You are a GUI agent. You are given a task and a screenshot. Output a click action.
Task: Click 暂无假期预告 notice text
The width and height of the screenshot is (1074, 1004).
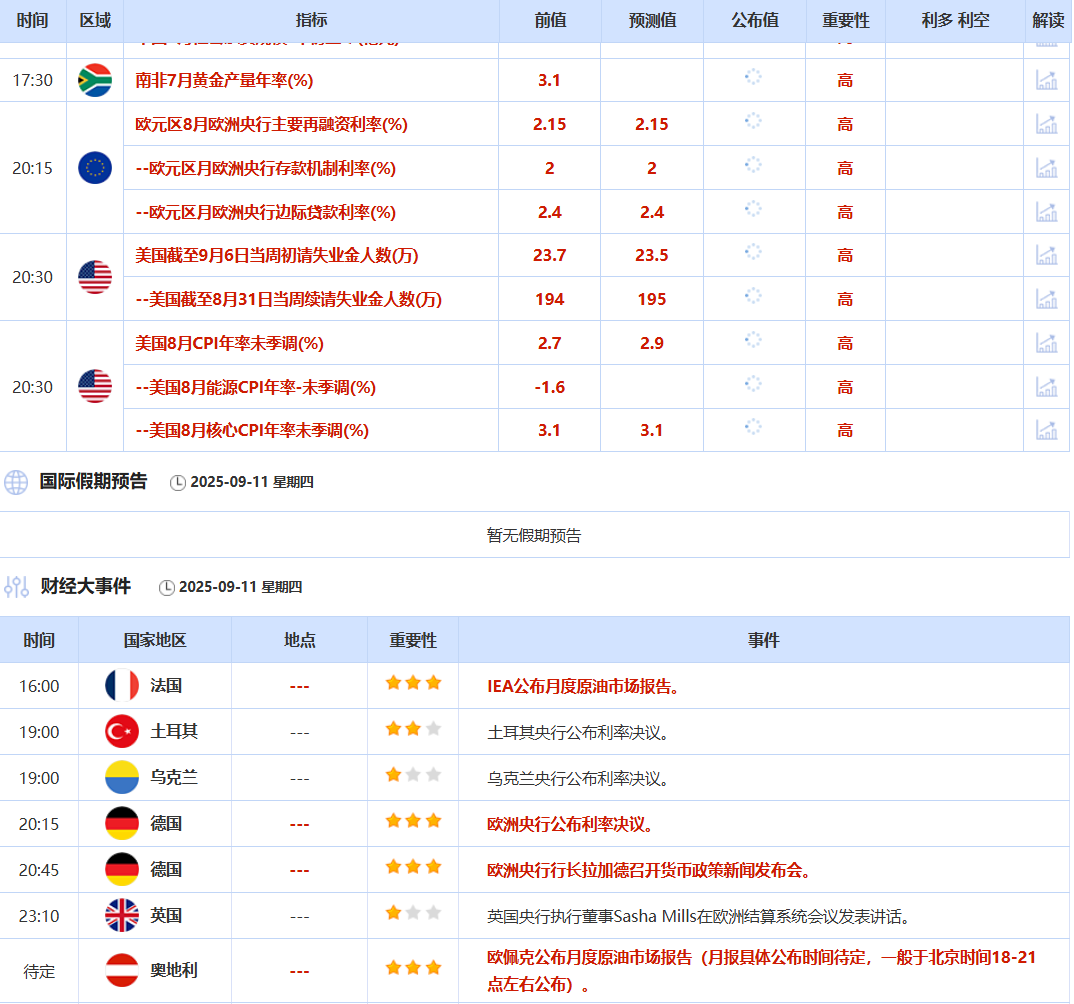tap(534, 535)
